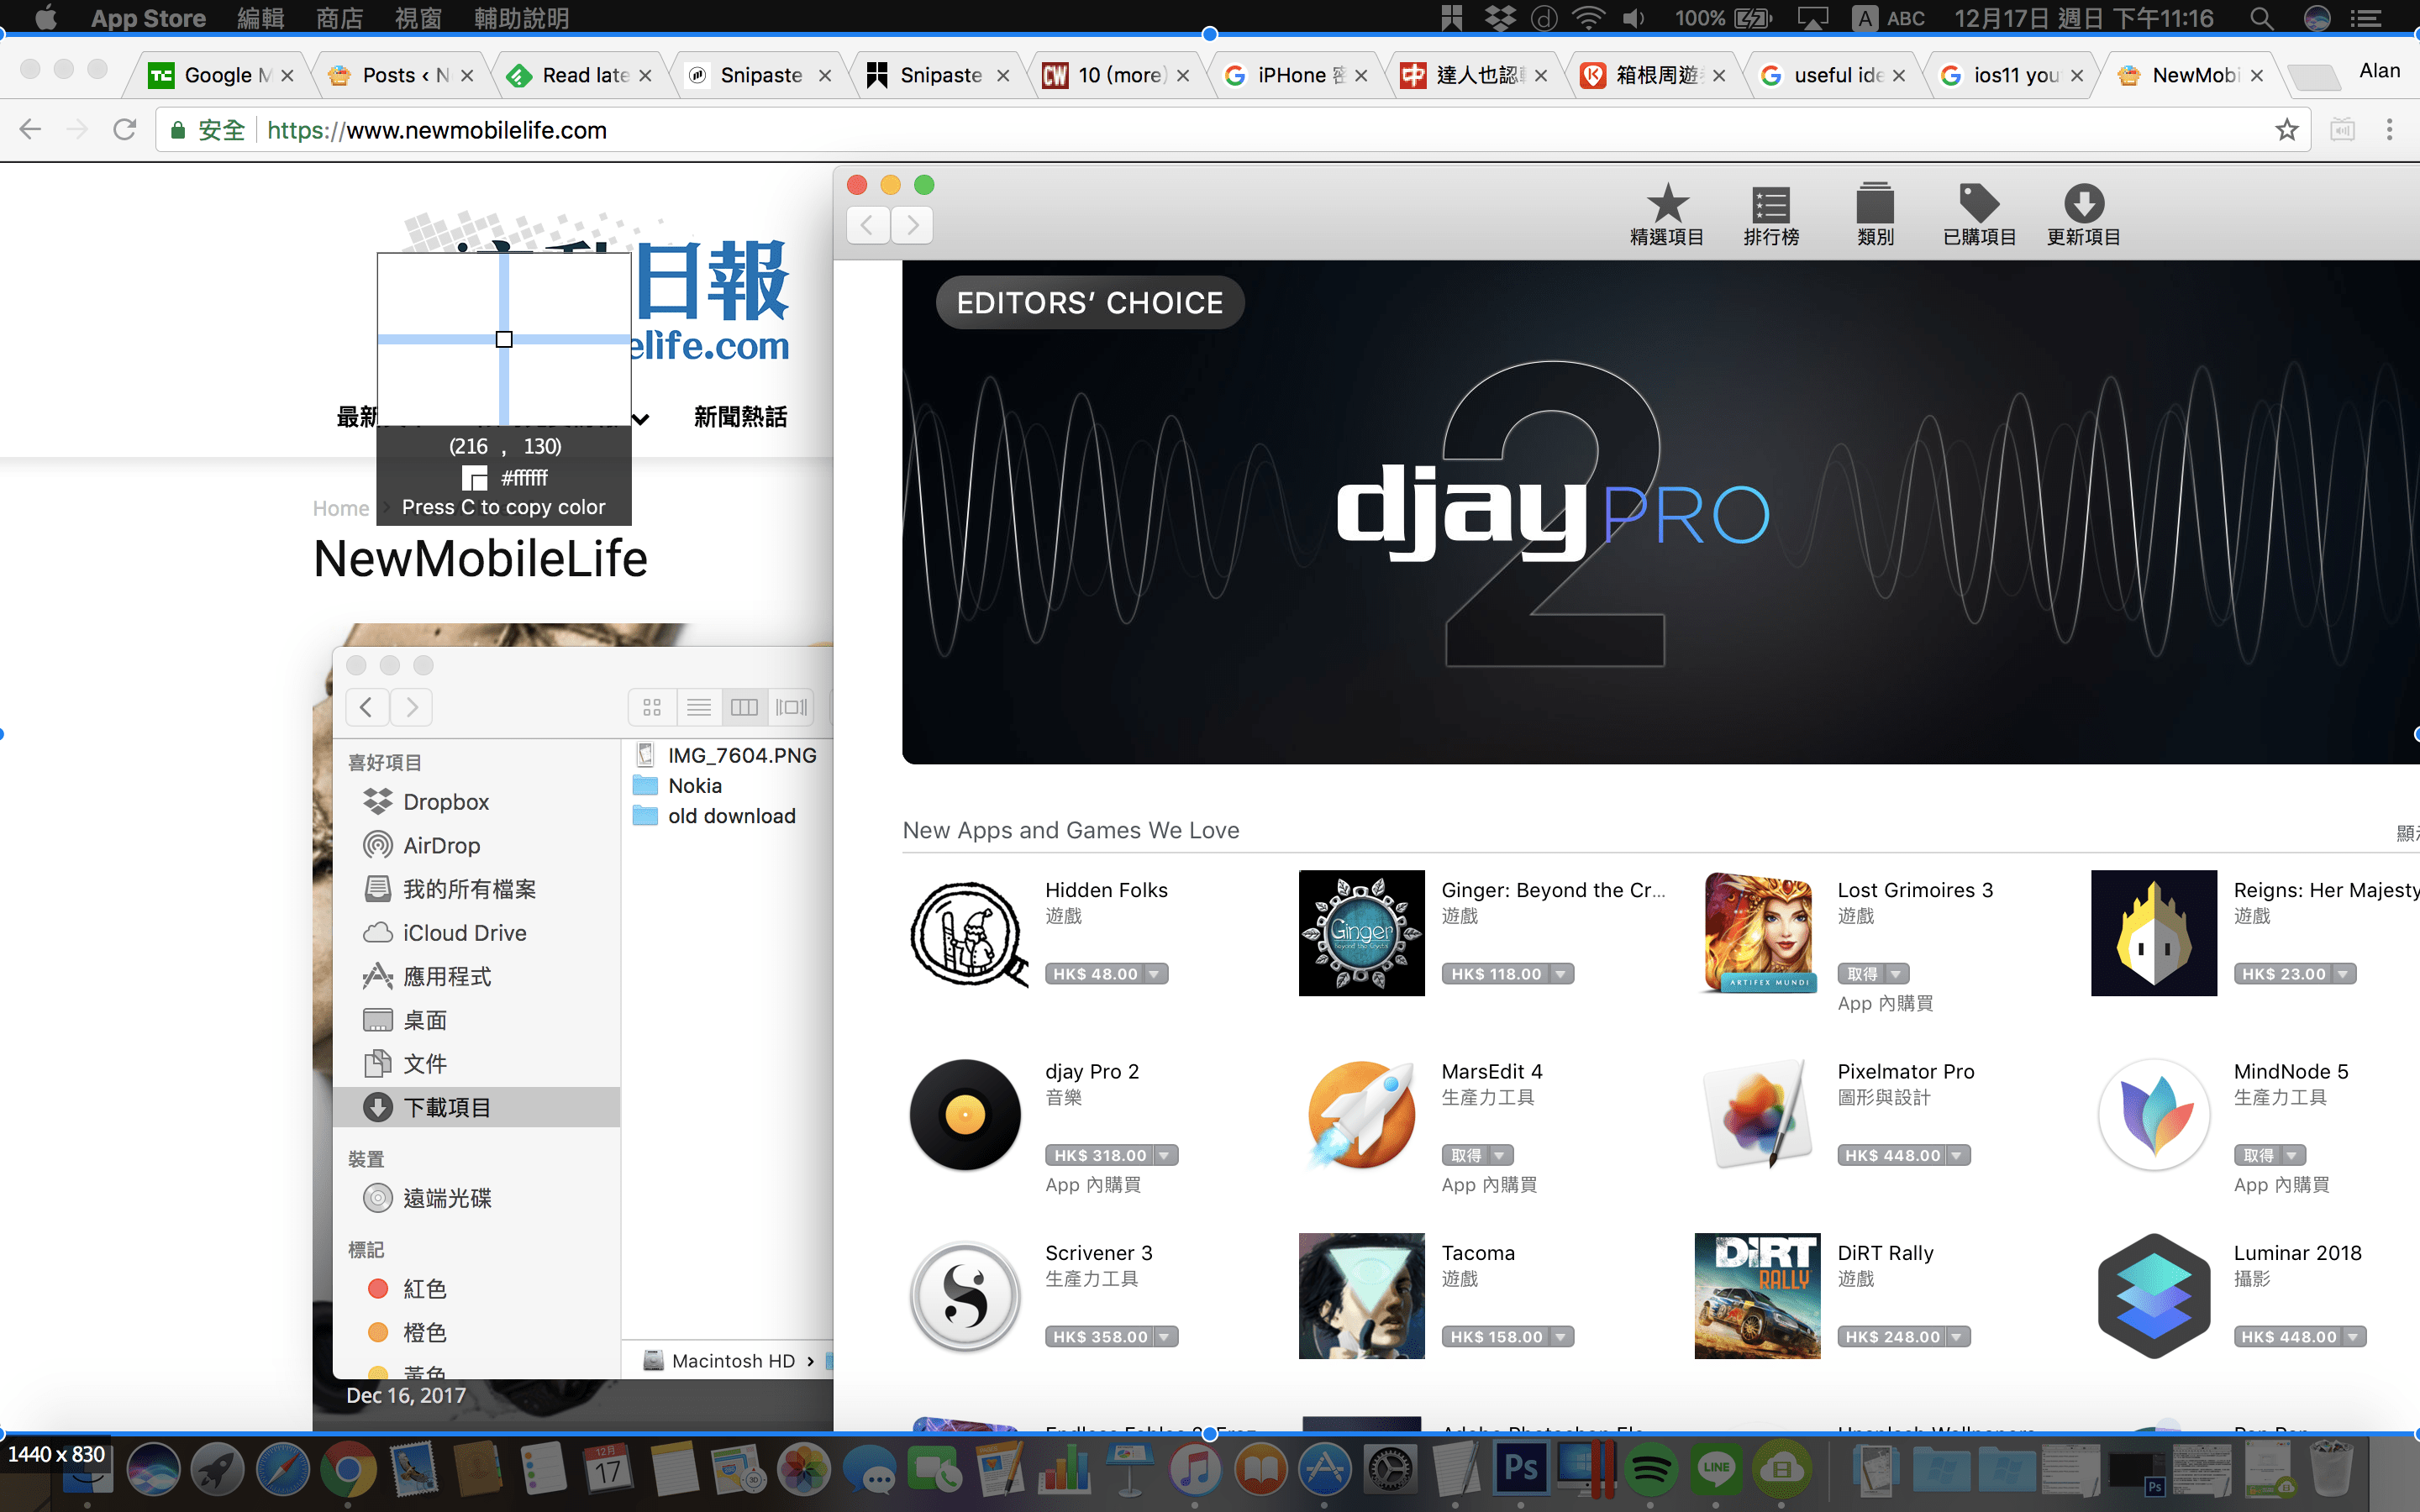Switch Finder to Cover Flow view
This screenshot has height=1512, width=2420.
[792, 707]
